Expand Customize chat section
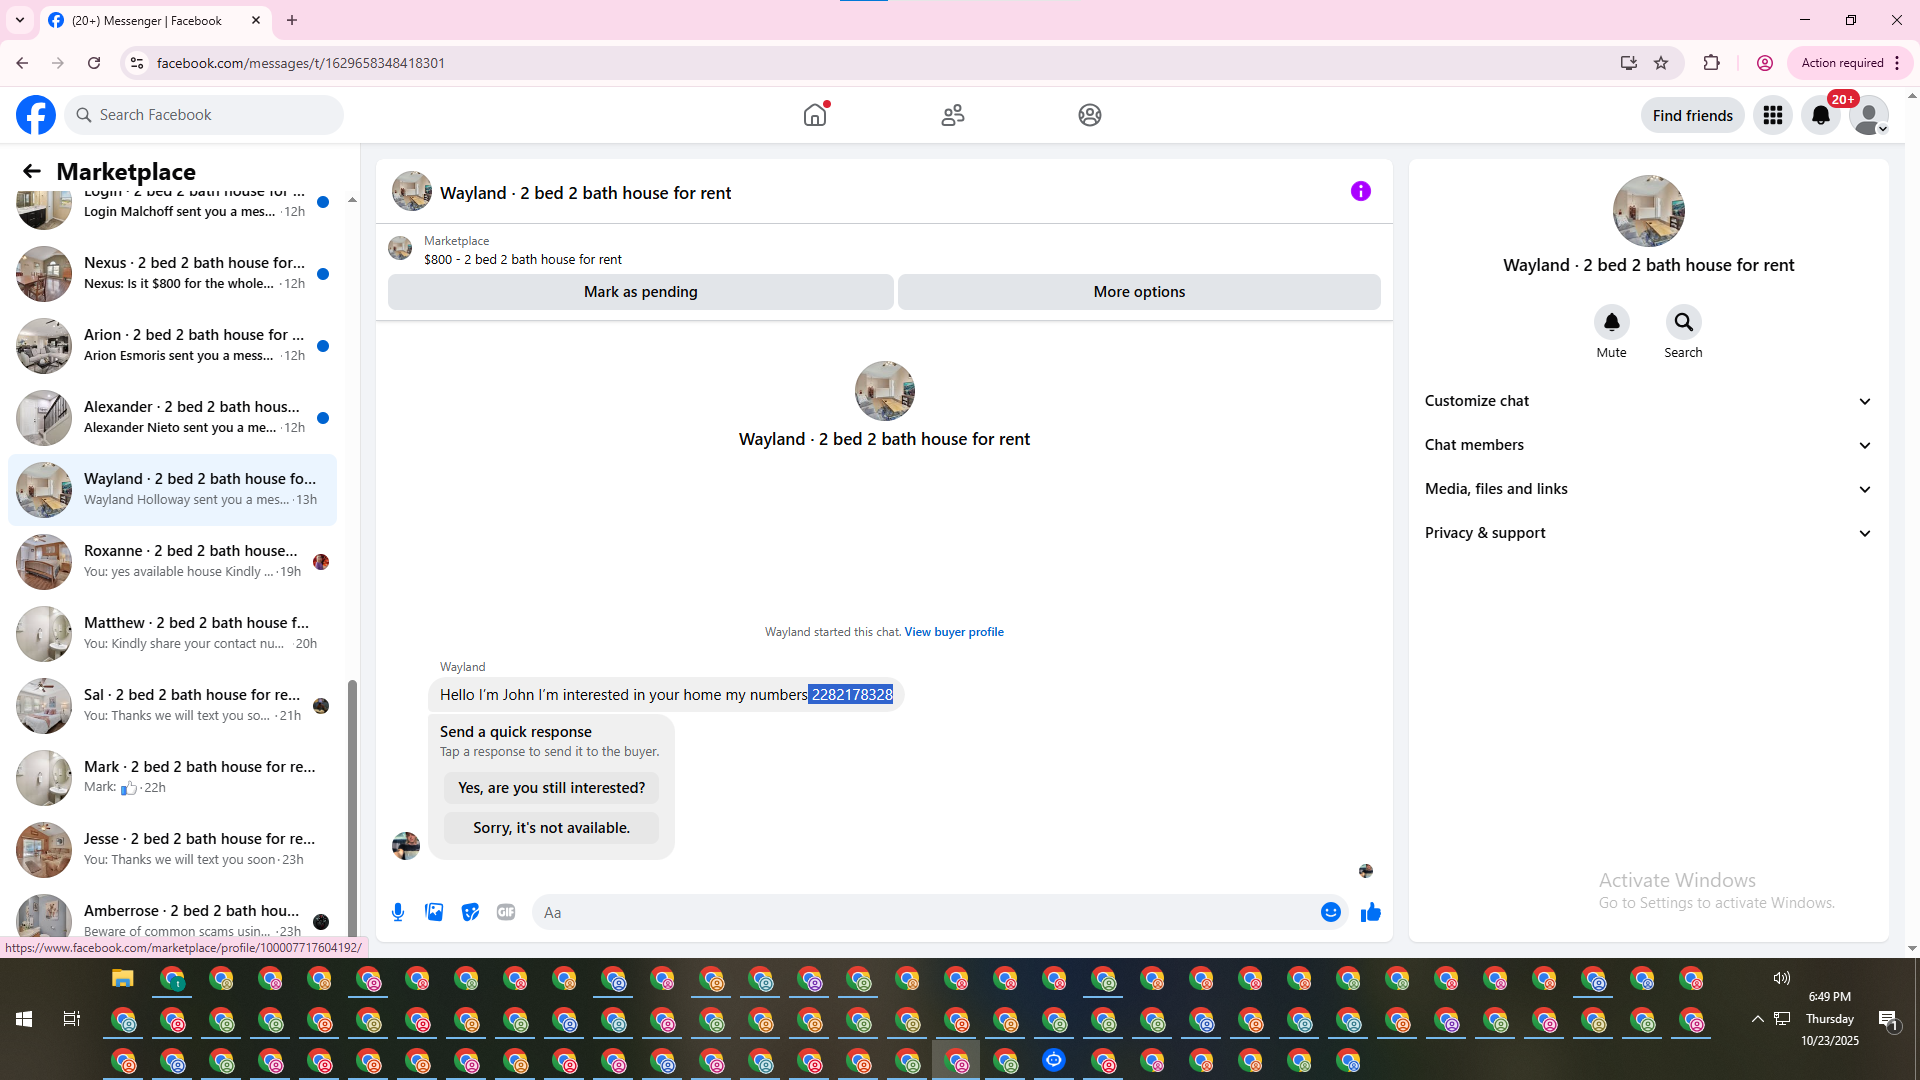Image resolution: width=1920 pixels, height=1080 pixels. (1648, 401)
